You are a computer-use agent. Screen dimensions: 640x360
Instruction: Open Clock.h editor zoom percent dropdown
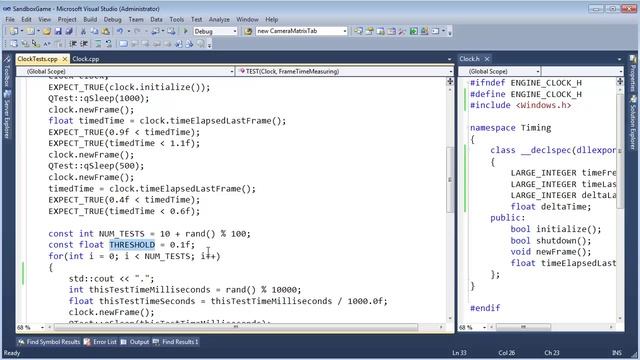[484, 327]
